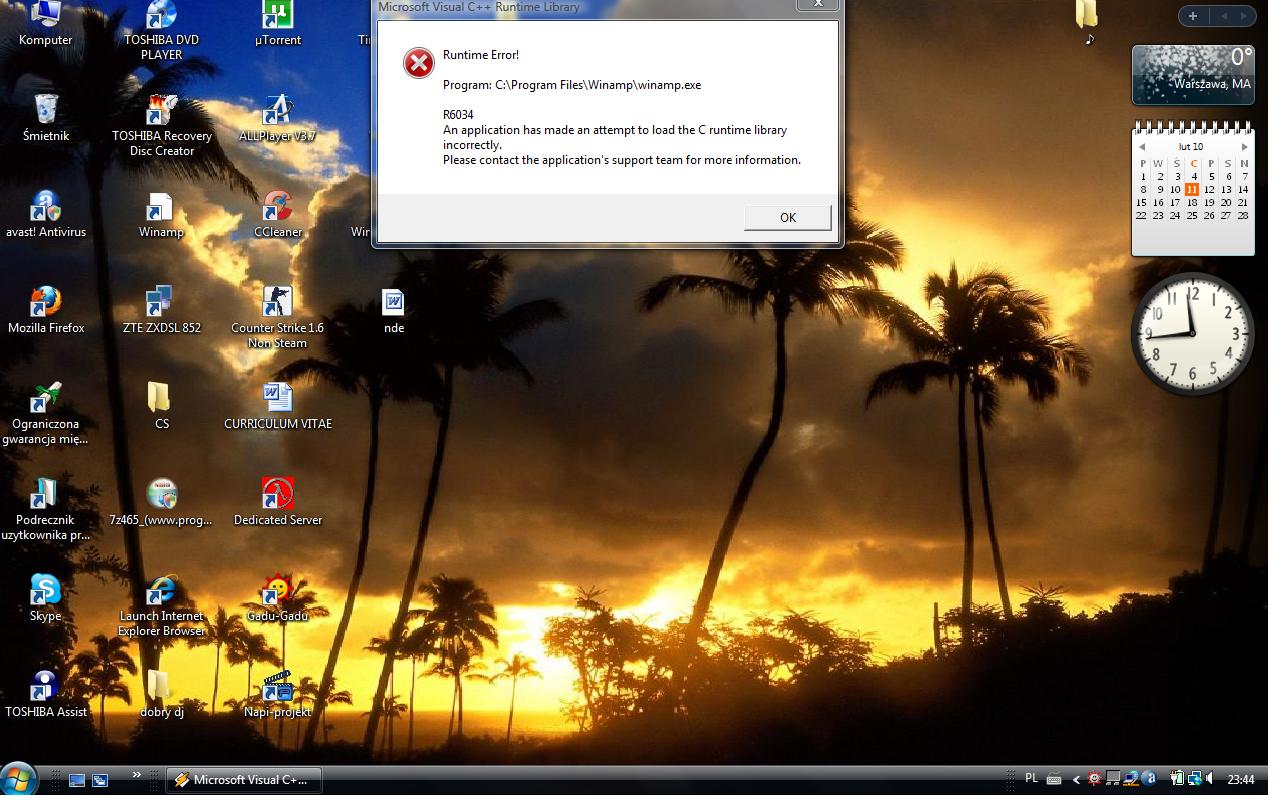Click the Skype desktop icon
Image resolution: width=1280 pixels, height=800 pixels.
(x=46, y=592)
